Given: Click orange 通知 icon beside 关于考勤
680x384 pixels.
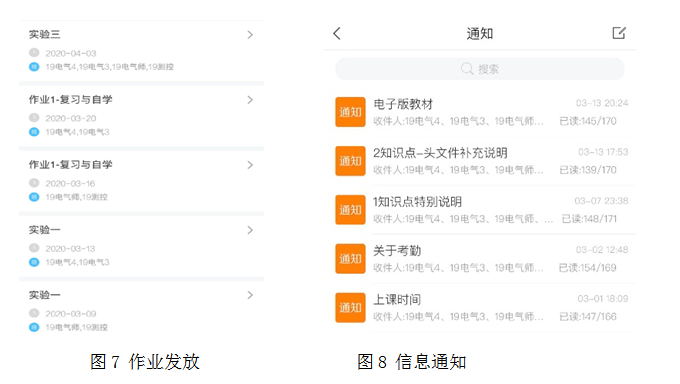Looking at the screenshot, I should pos(350,259).
